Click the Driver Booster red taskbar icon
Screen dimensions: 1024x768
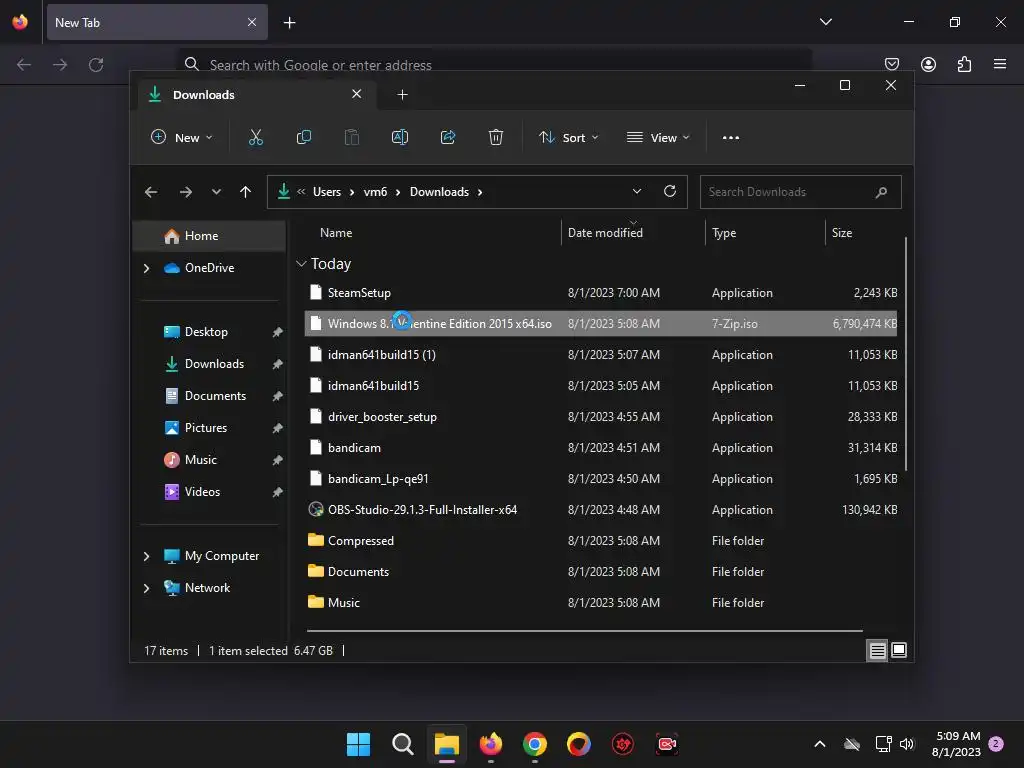coord(622,744)
